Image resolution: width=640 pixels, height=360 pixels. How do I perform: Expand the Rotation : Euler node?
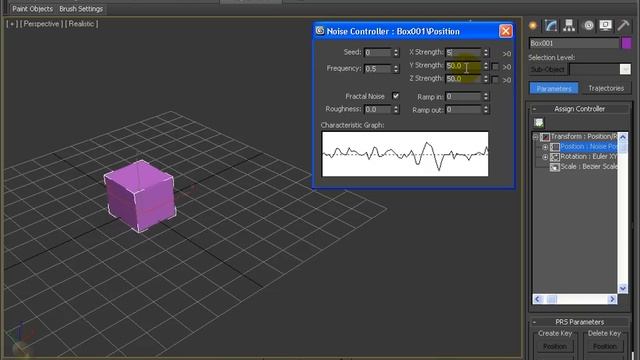[x=545, y=157]
